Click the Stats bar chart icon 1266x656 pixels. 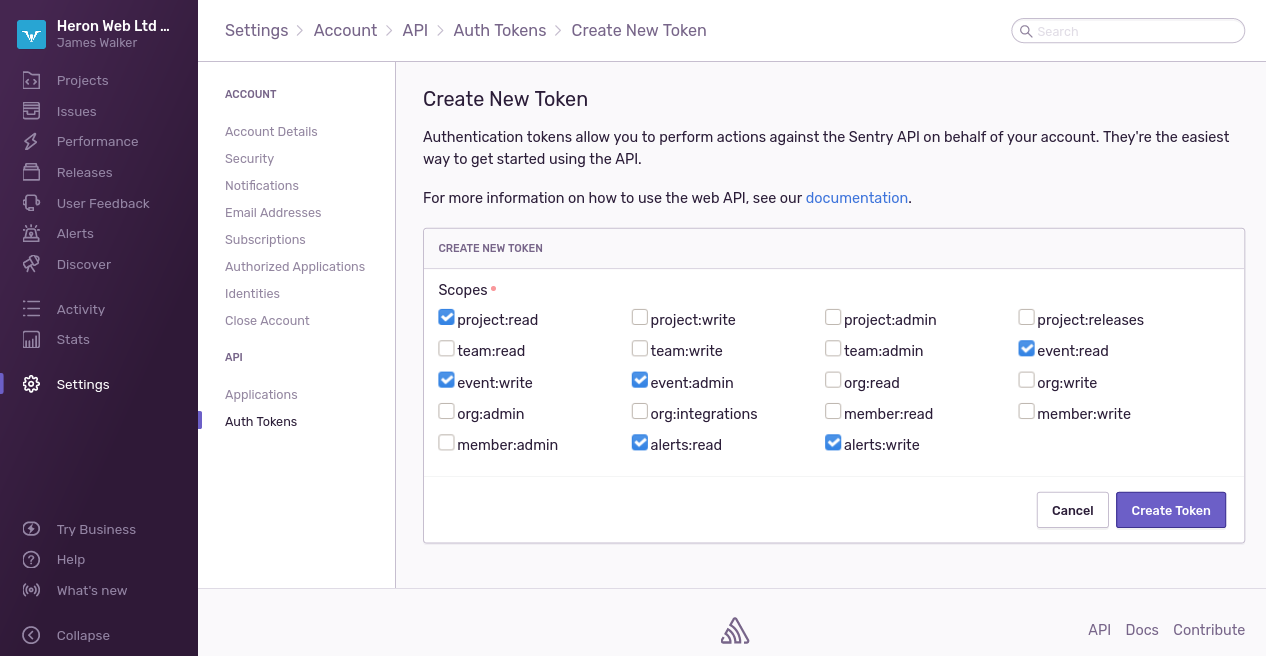tap(32, 340)
